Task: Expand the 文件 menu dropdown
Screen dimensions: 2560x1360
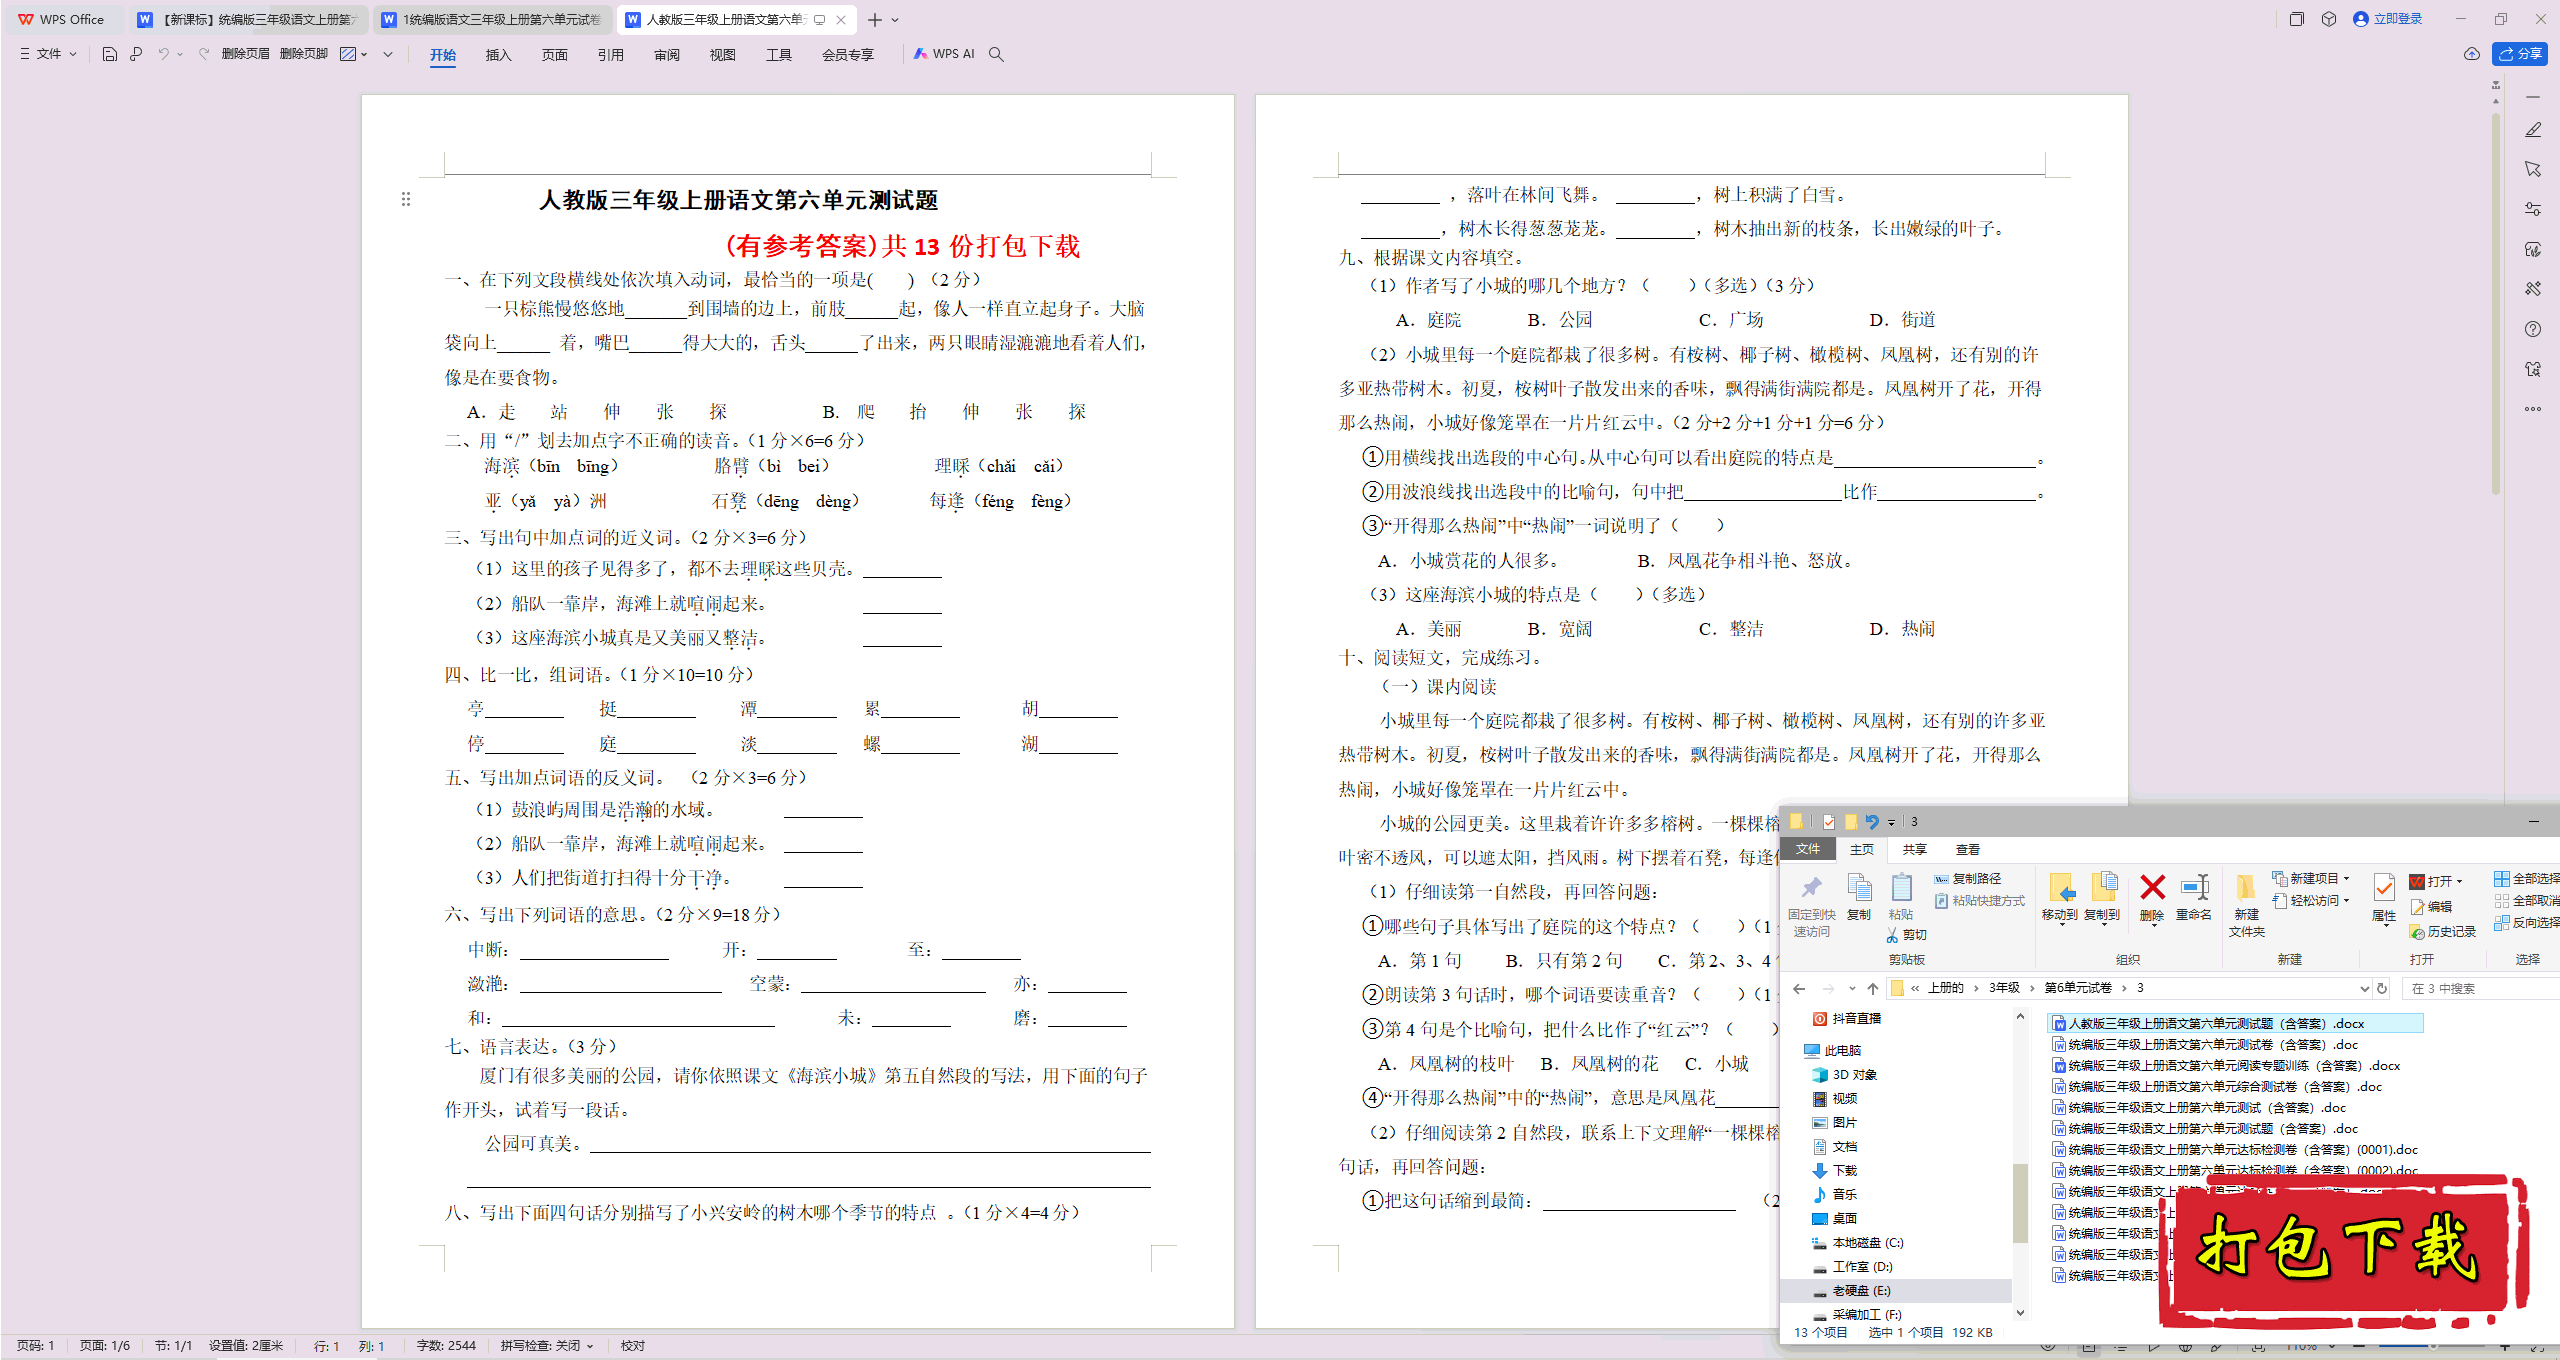Action: tap(48, 54)
